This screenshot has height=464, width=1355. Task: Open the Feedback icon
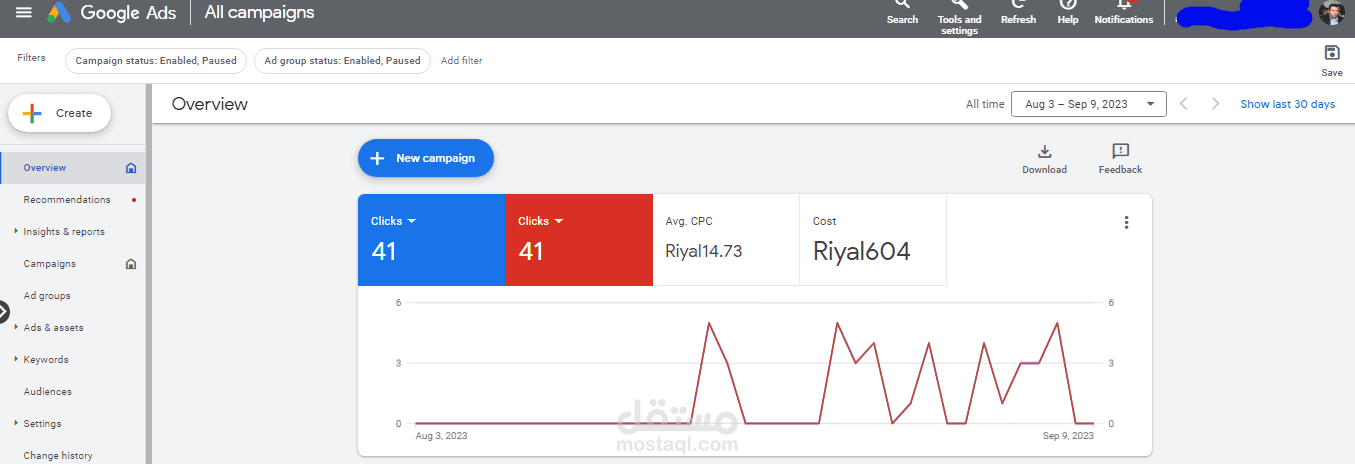1120,152
